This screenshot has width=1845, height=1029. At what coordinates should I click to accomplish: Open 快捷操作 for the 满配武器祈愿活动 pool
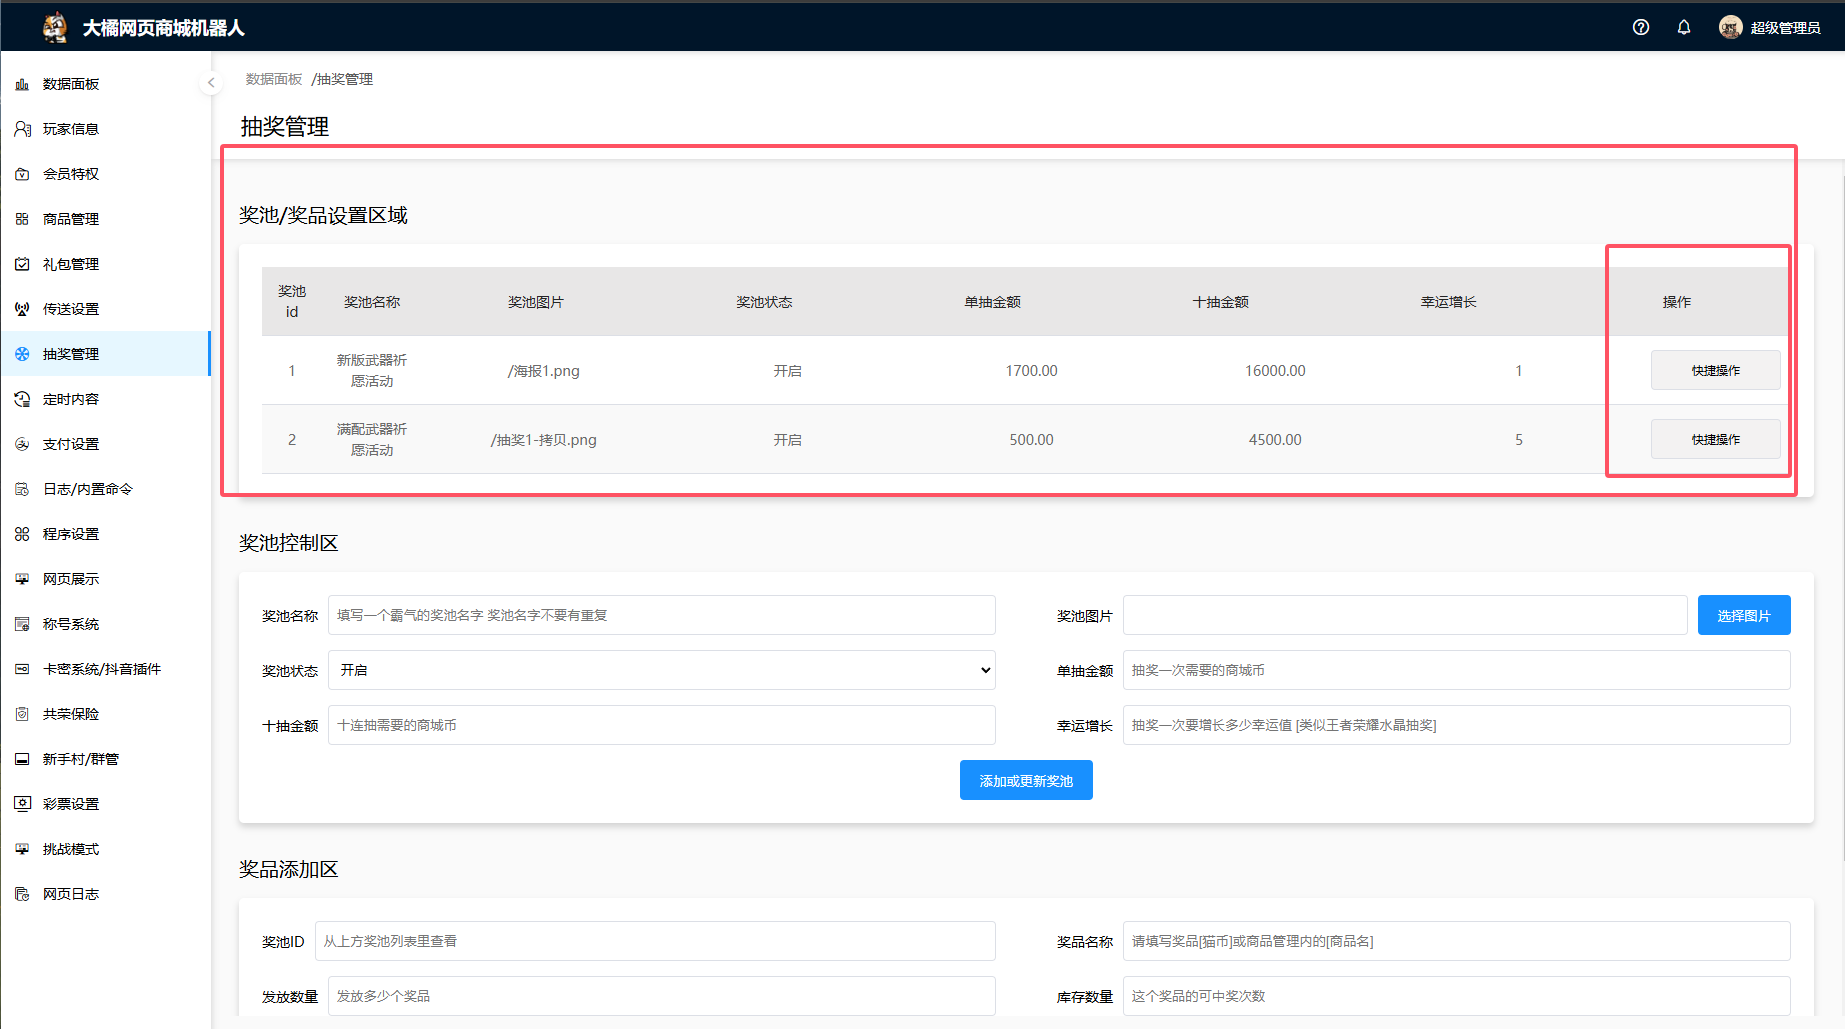tap(1715, 439)
